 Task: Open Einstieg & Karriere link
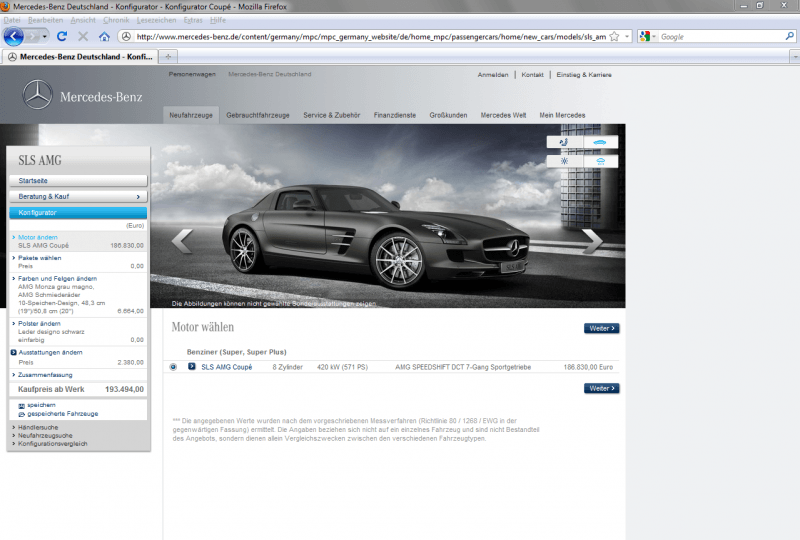[x=584, y=75]
